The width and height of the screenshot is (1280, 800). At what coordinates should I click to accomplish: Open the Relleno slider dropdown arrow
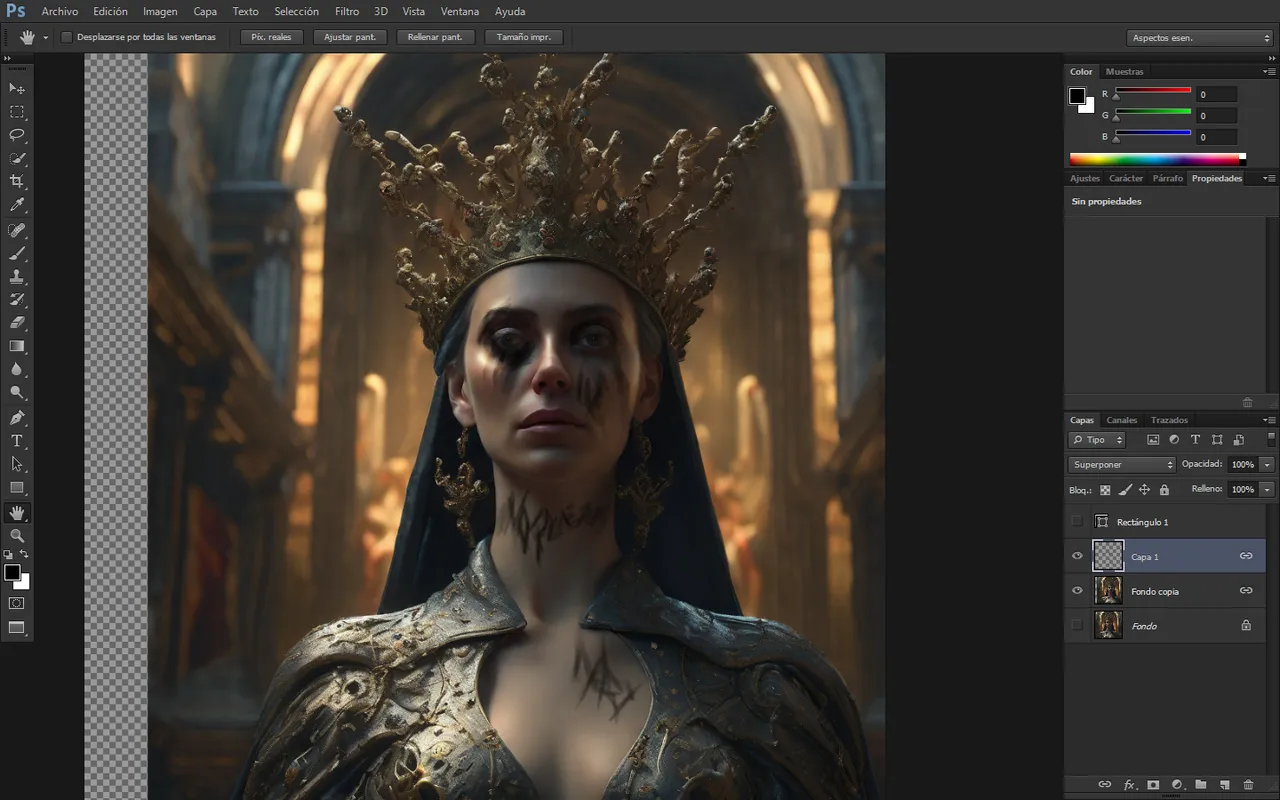click(x=1267, y=490)
